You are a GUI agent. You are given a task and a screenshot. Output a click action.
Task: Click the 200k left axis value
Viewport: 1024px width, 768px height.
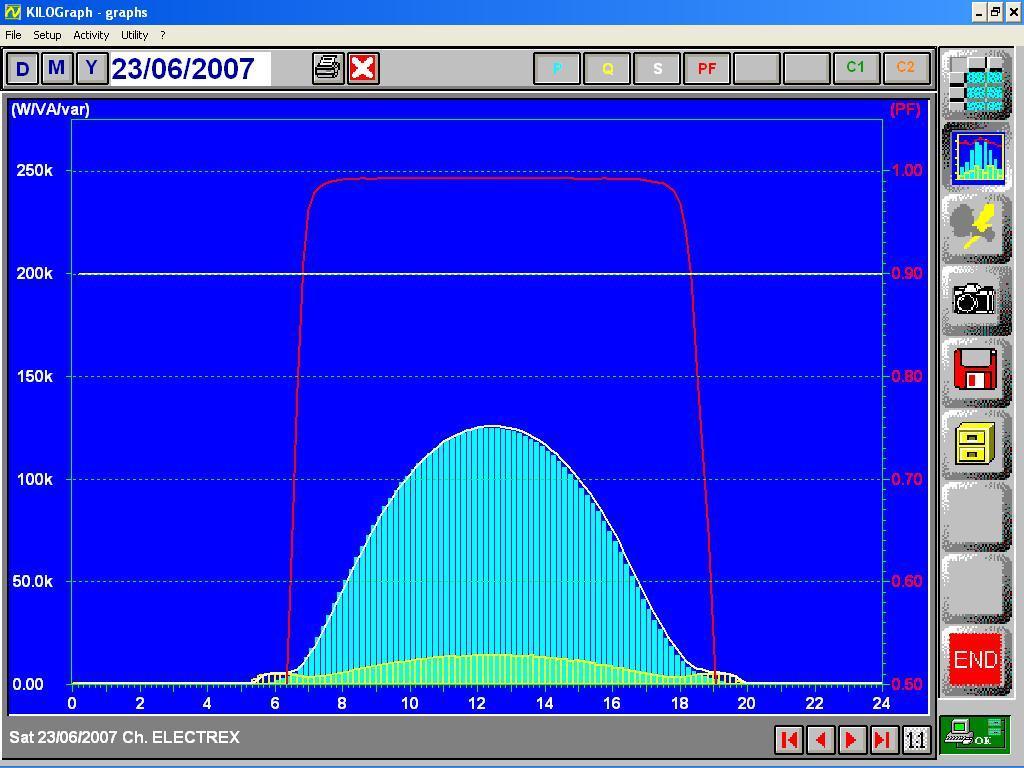pos(35,273)
